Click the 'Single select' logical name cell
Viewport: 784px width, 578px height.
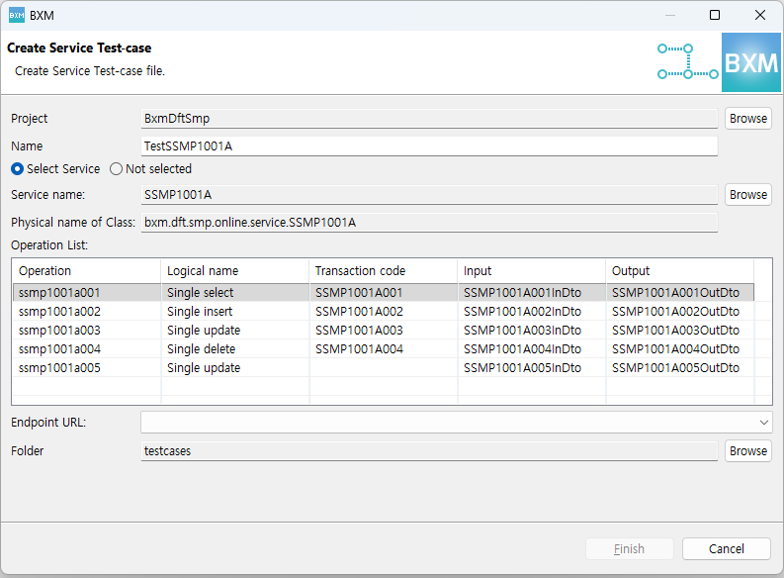pyautogui.click(x=235, y=292)
